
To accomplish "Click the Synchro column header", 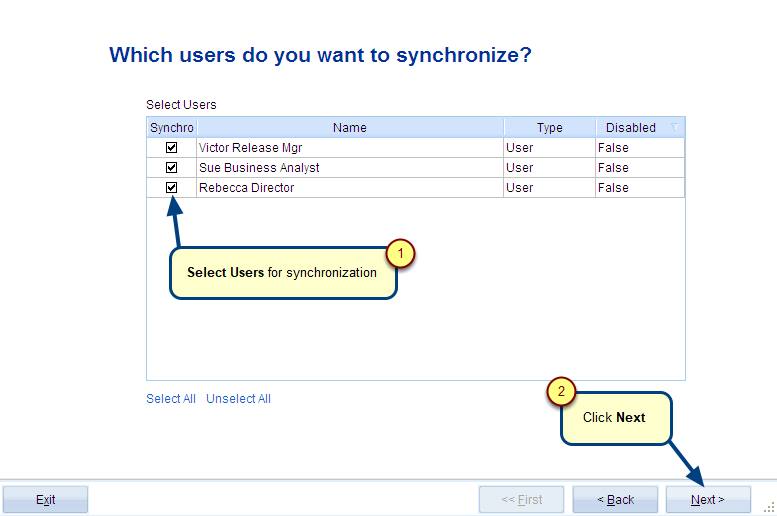I will pos(171,127).
